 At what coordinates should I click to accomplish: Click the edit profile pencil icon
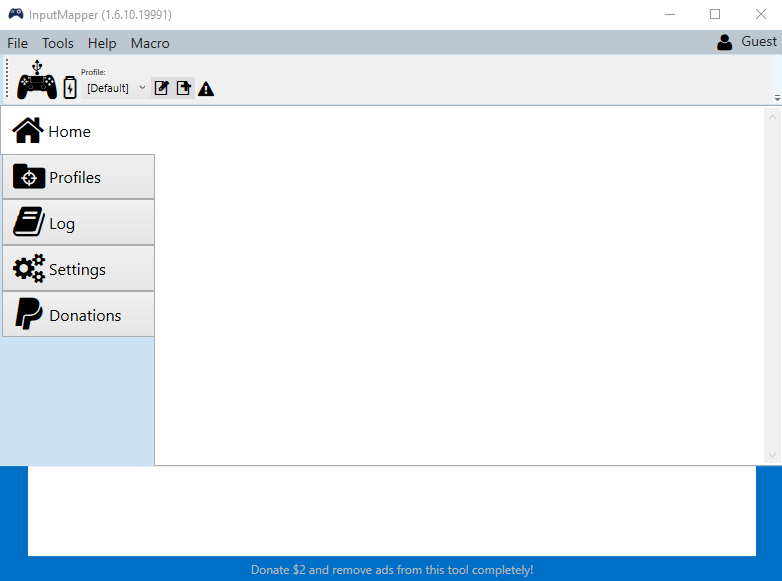click(x=162, y=88)
